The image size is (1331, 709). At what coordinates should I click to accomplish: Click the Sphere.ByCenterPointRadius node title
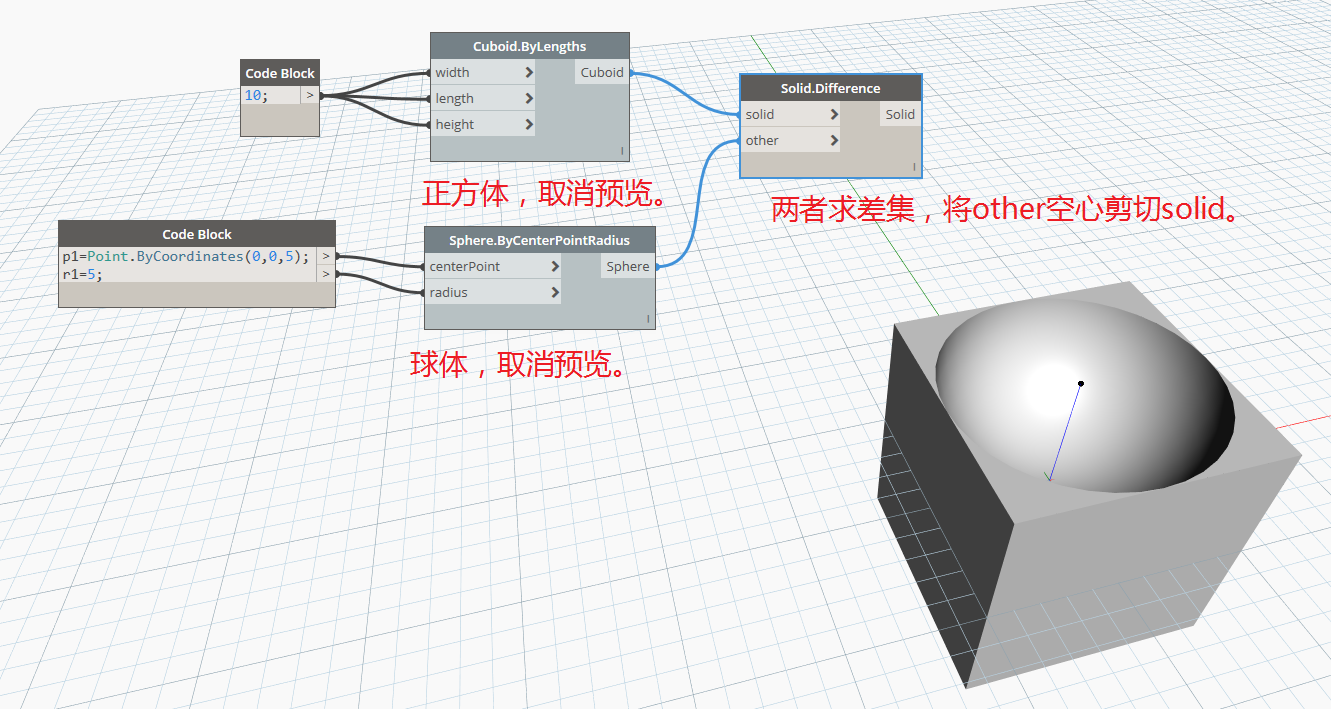click(540, 240)
